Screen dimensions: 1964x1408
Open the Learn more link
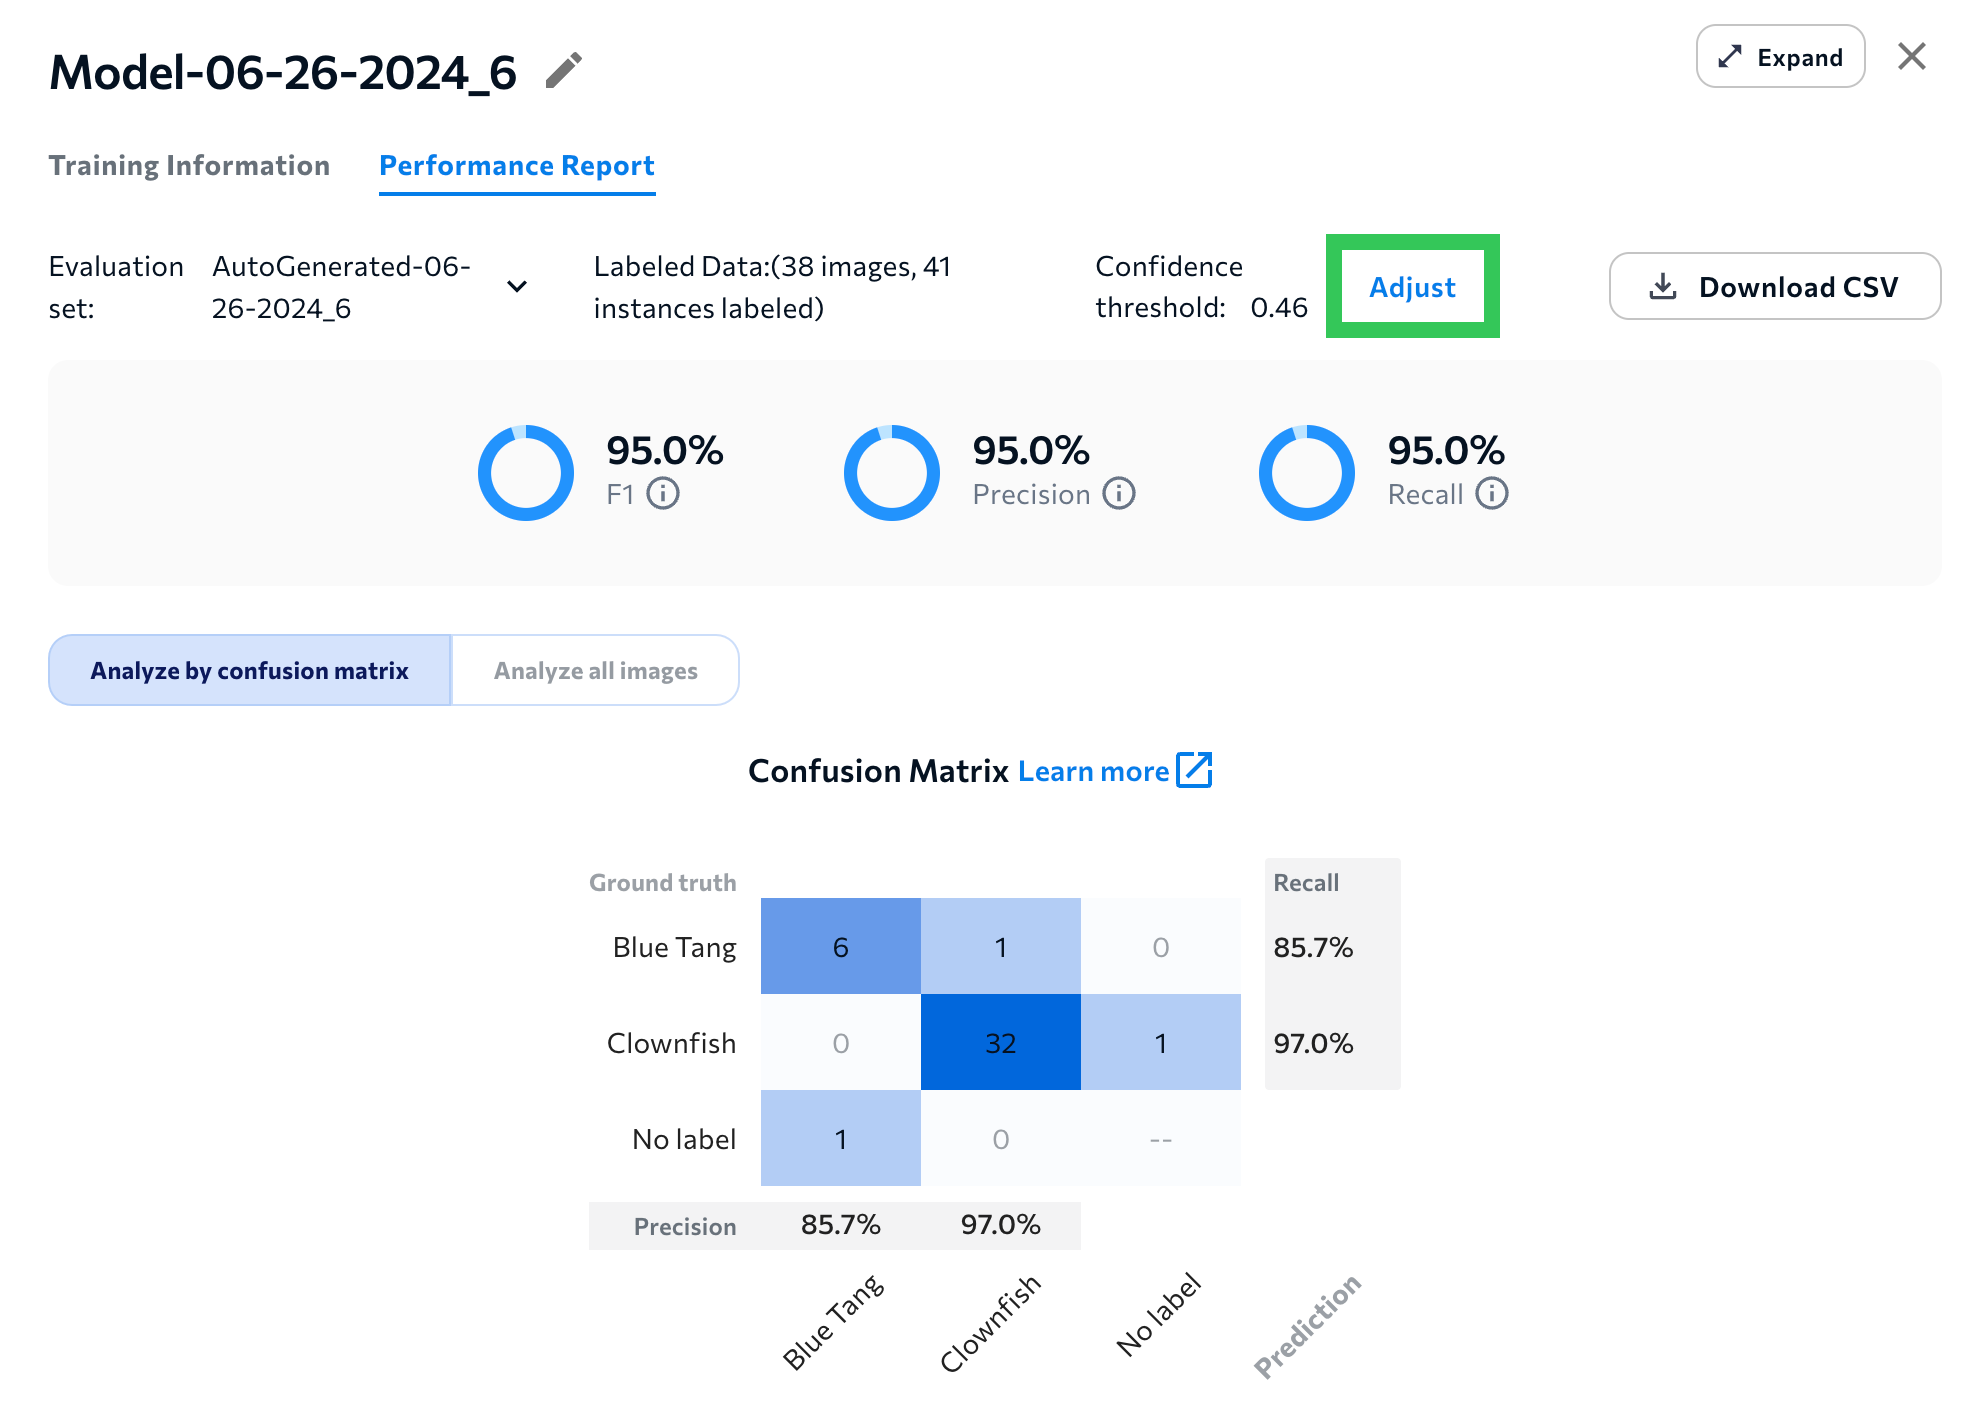(1092, 770)
